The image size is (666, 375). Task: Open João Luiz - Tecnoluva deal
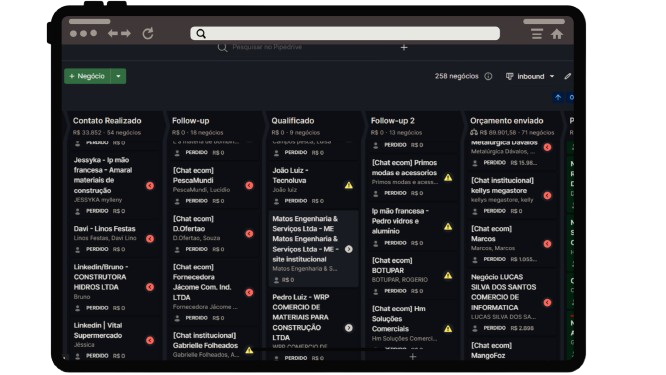pyautogui.click(x=312, y=185)
